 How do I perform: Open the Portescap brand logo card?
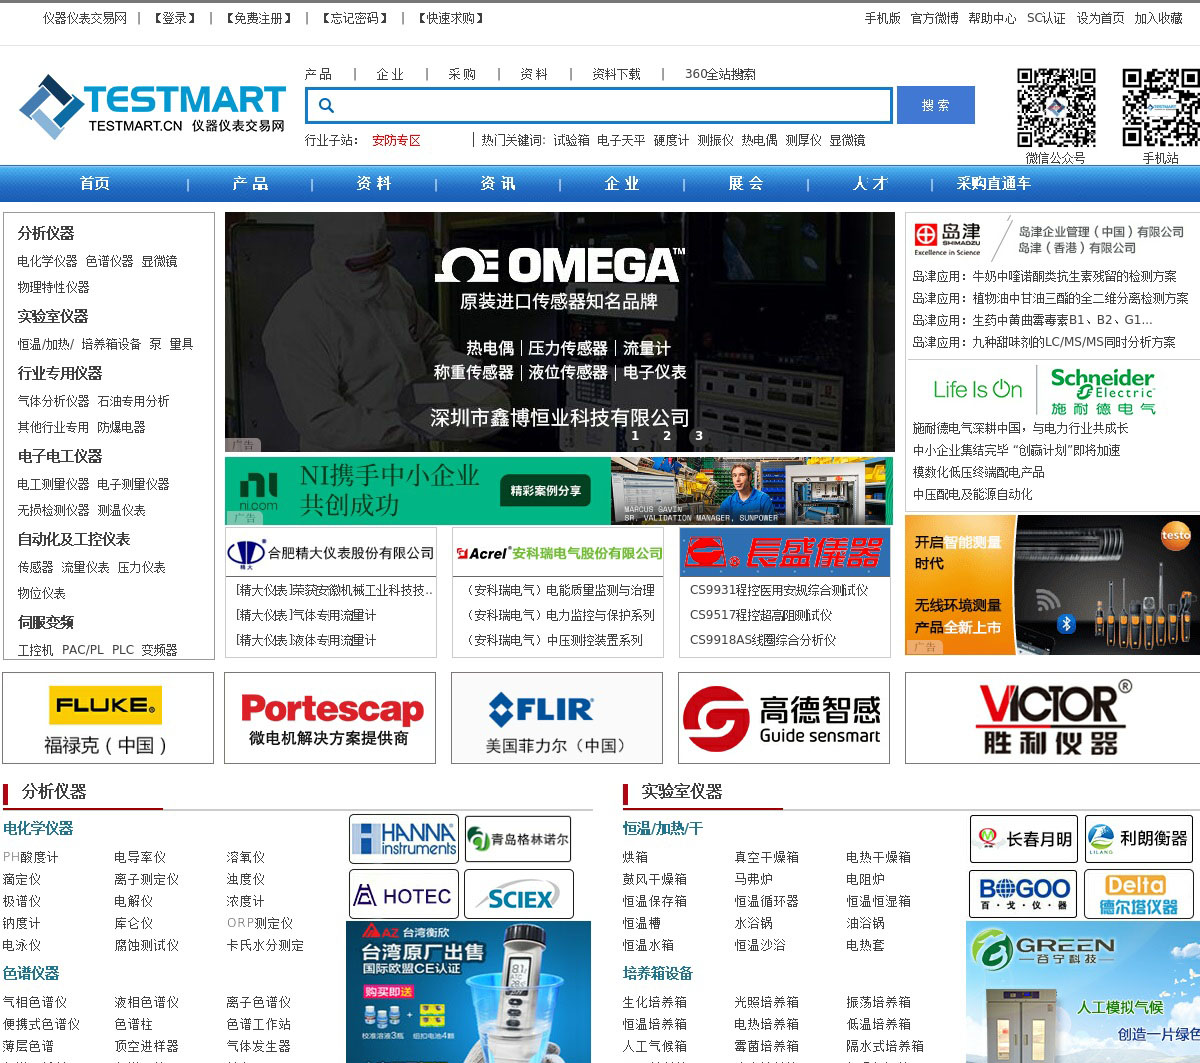point(330,718)
